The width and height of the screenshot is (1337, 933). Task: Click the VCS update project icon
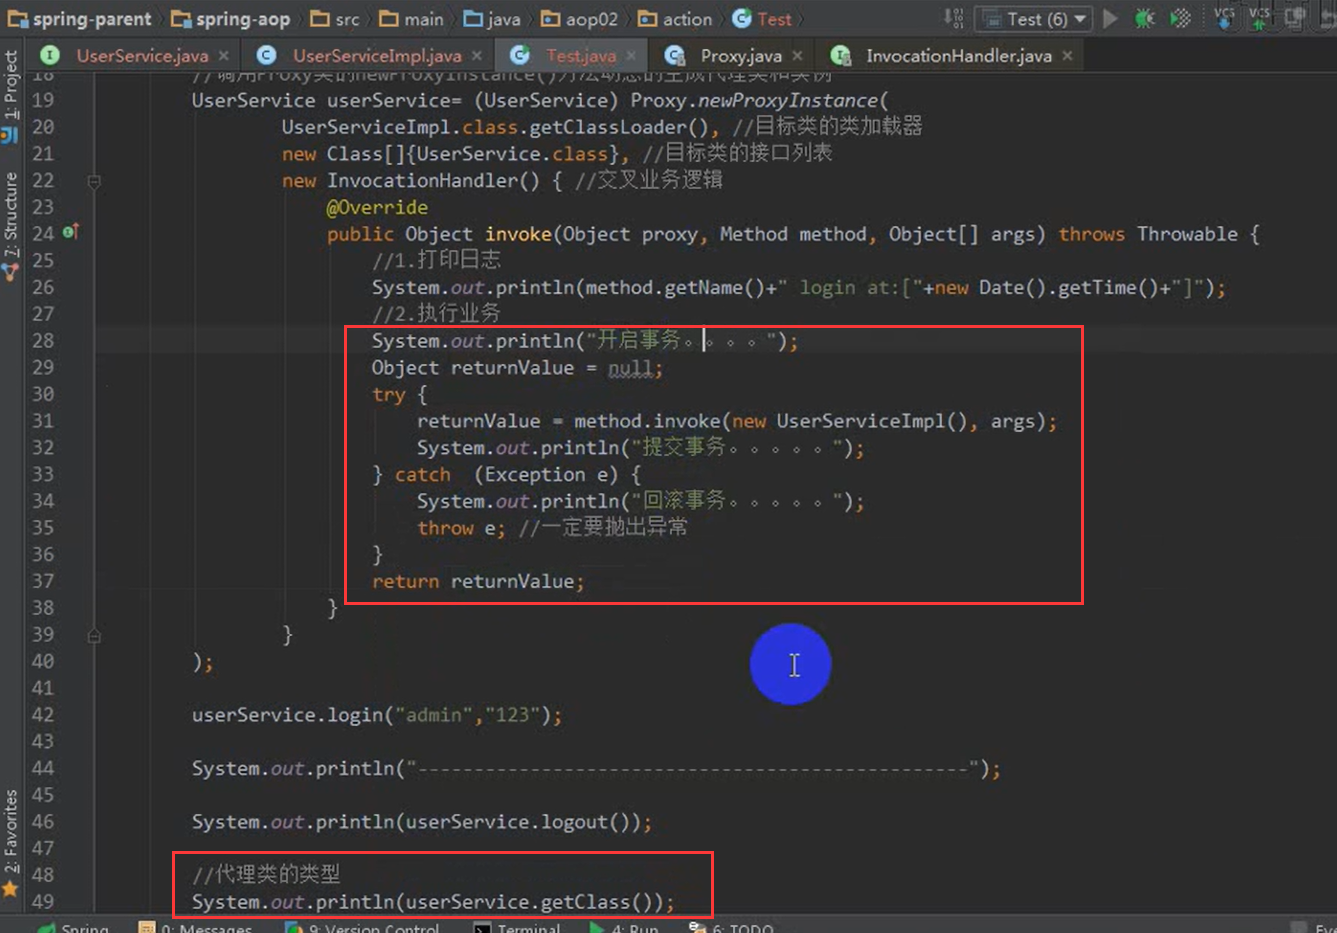[x=1224, y=18]
